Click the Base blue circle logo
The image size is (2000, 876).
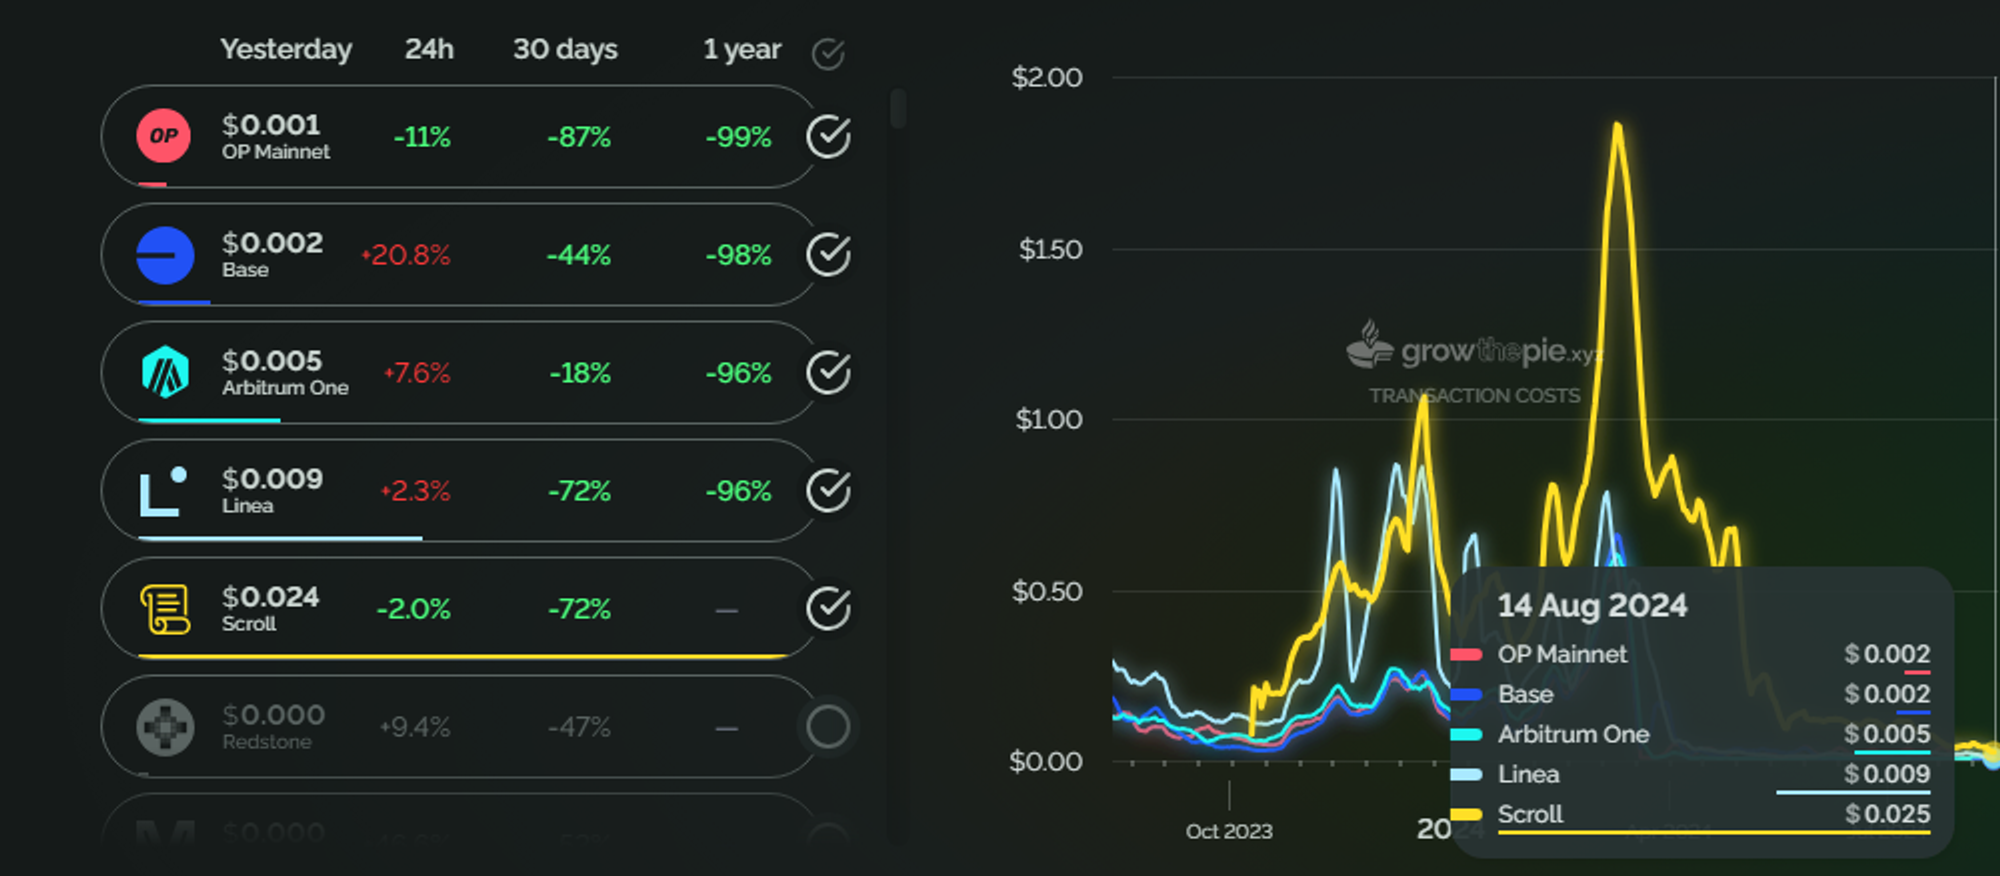click(x=165, y=255)
